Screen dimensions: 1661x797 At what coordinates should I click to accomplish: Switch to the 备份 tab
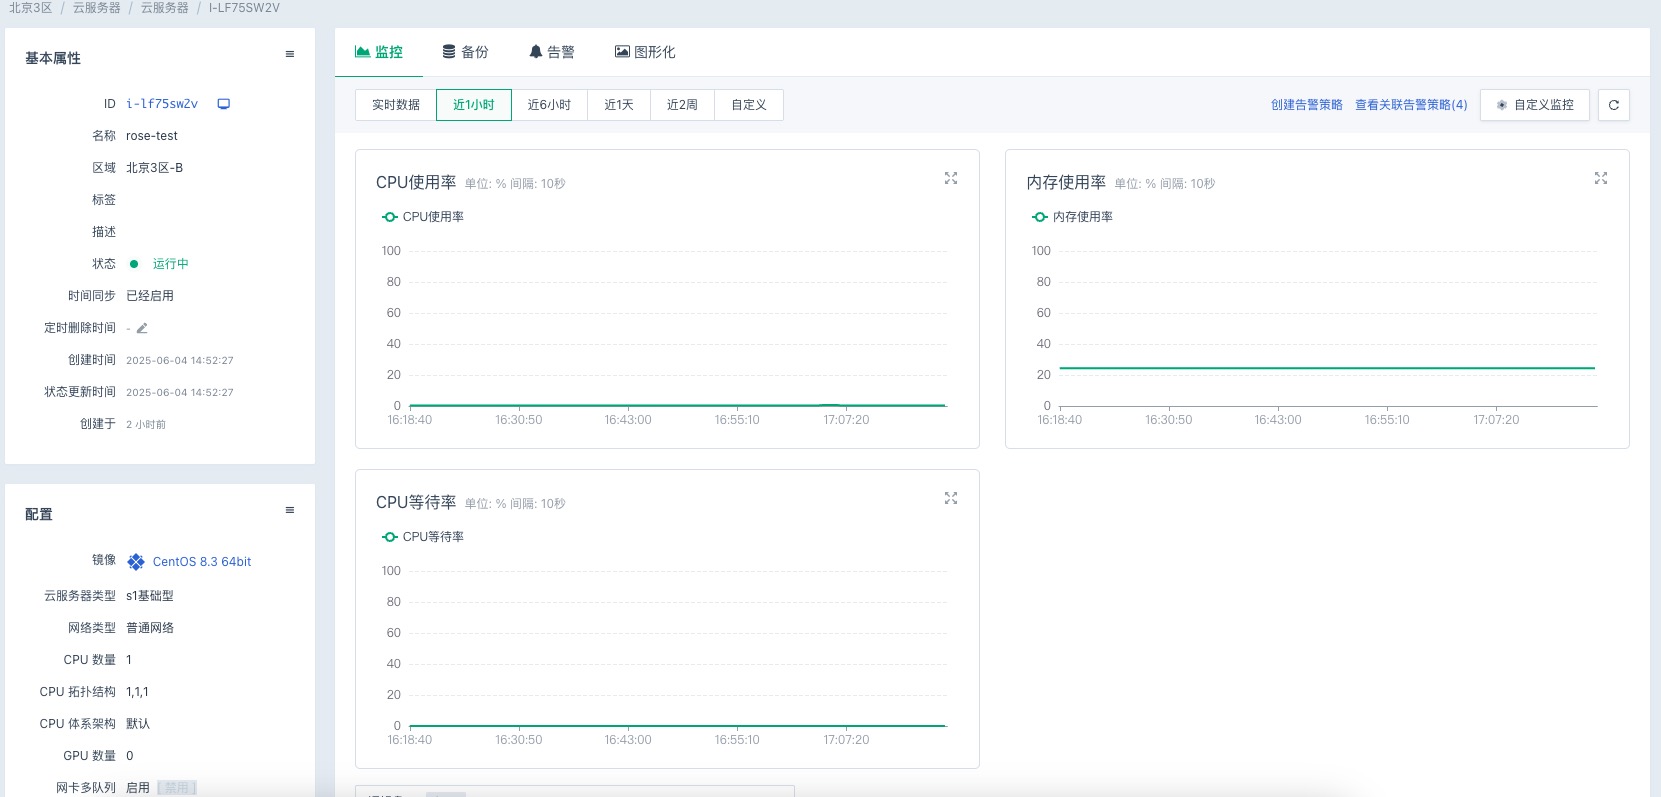tap(466, 52)
